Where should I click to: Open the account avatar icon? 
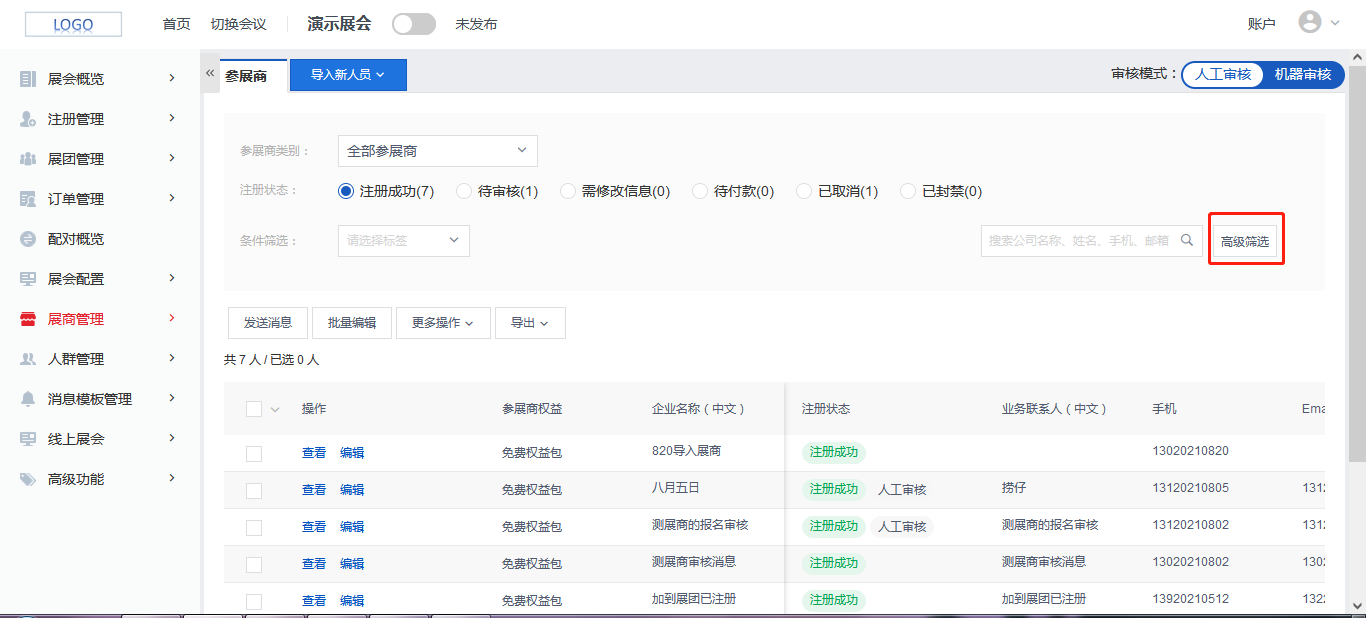click(1309, 23)
